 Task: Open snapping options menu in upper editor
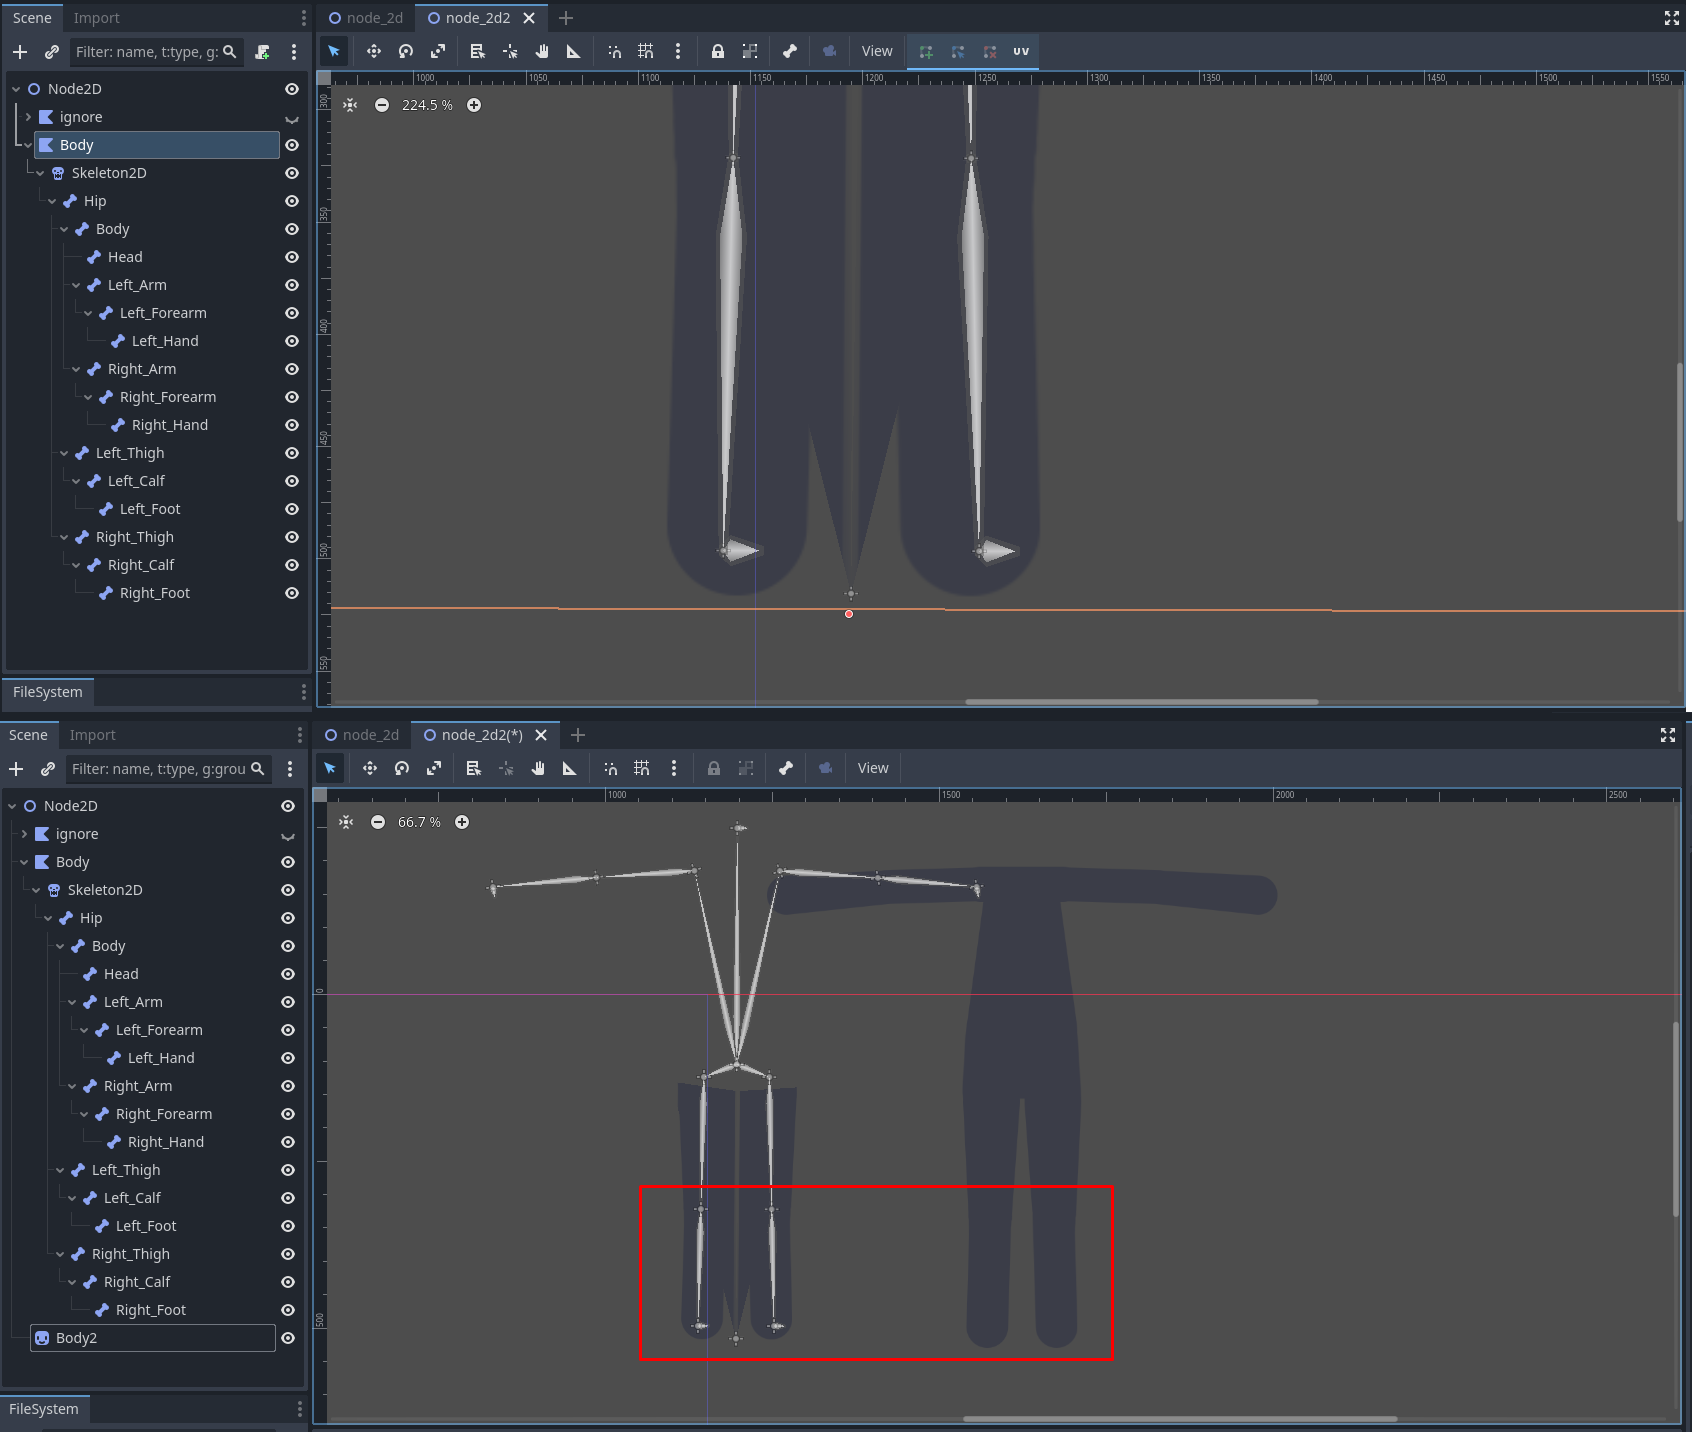coord(678,51)
